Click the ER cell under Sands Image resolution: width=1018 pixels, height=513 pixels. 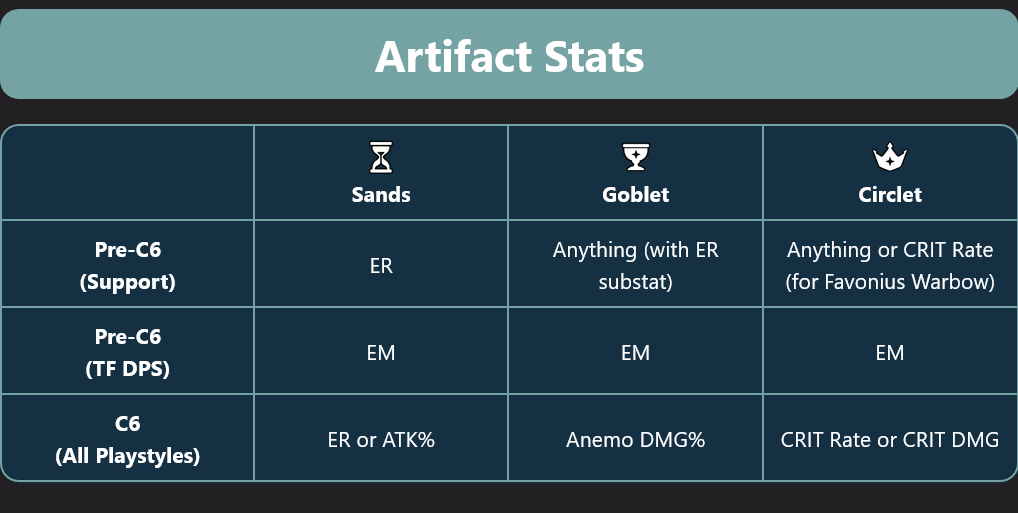381,265
